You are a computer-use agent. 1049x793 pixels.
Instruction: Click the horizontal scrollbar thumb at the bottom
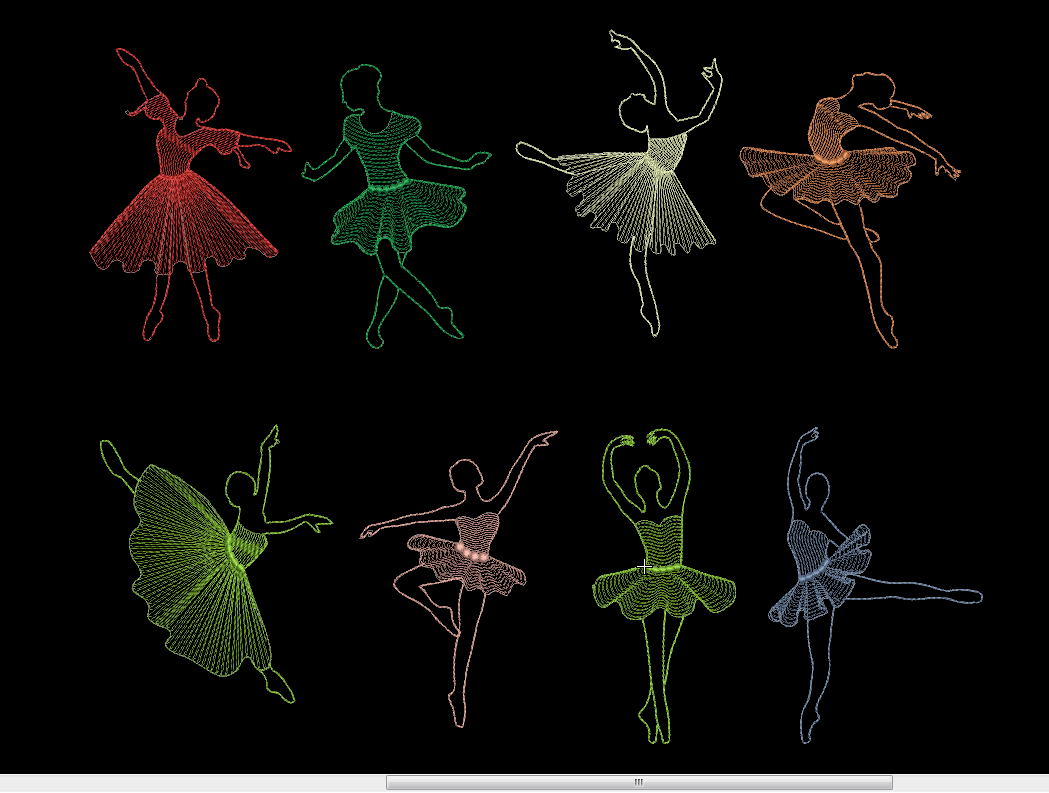coord(639,782)
